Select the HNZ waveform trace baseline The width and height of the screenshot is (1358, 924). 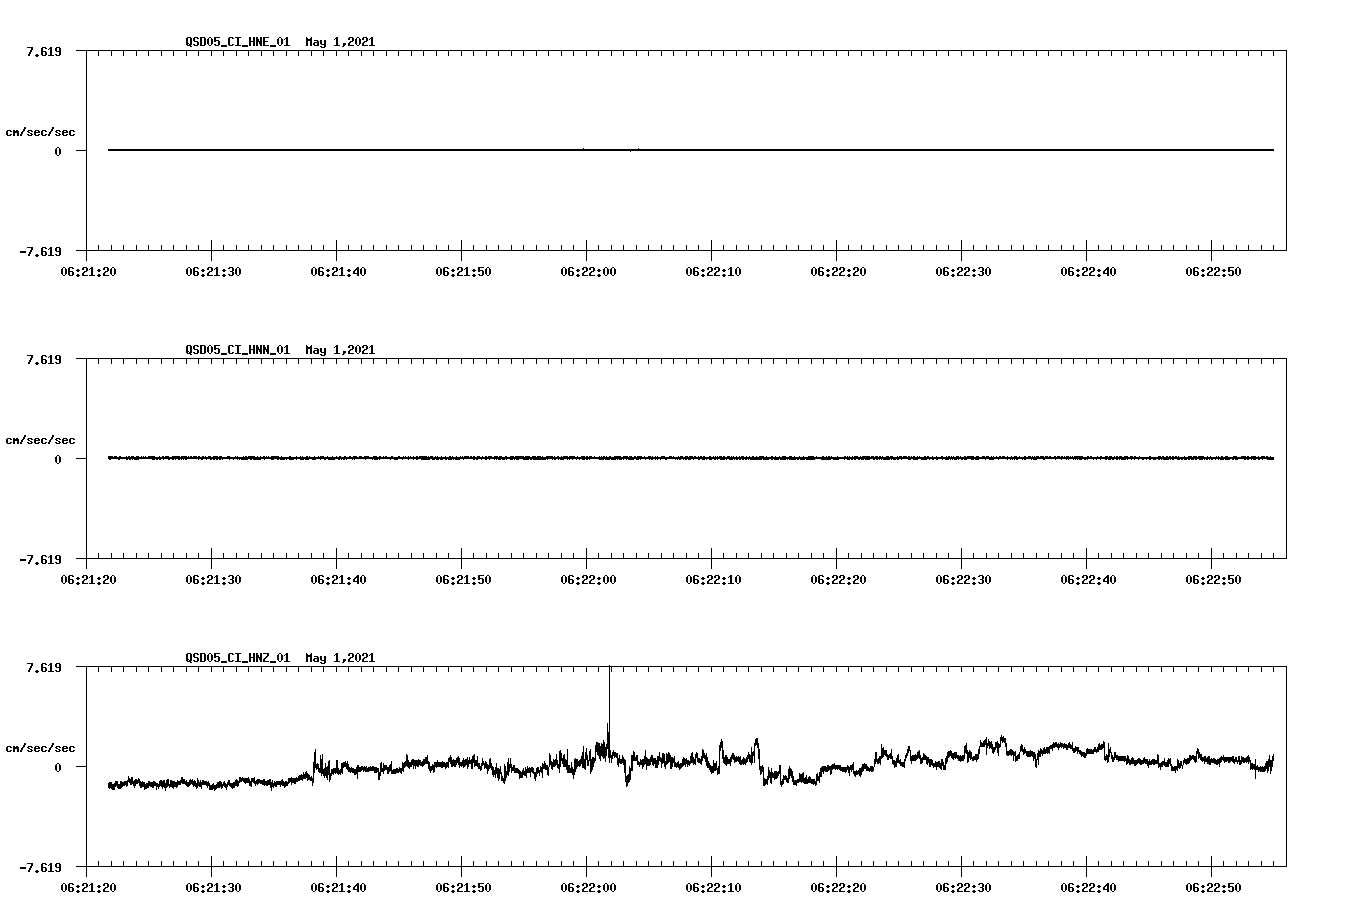(900, 765)
